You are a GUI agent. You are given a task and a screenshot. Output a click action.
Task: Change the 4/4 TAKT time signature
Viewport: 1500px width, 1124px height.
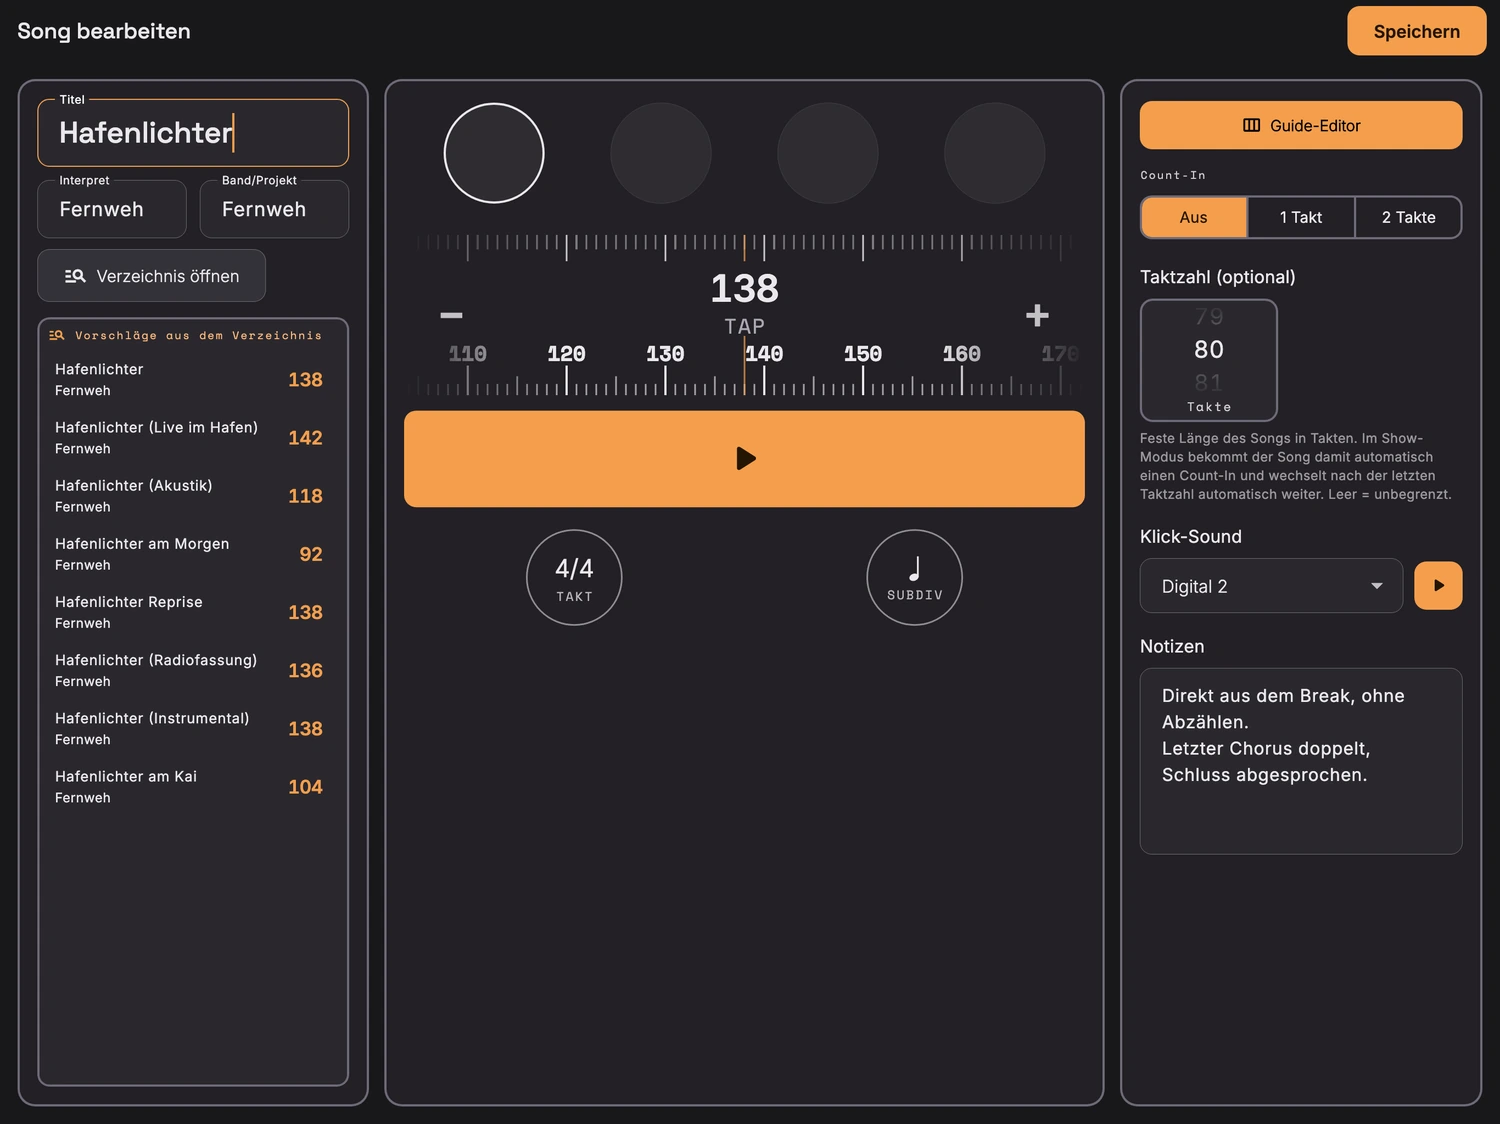click(x=574, y=578)
